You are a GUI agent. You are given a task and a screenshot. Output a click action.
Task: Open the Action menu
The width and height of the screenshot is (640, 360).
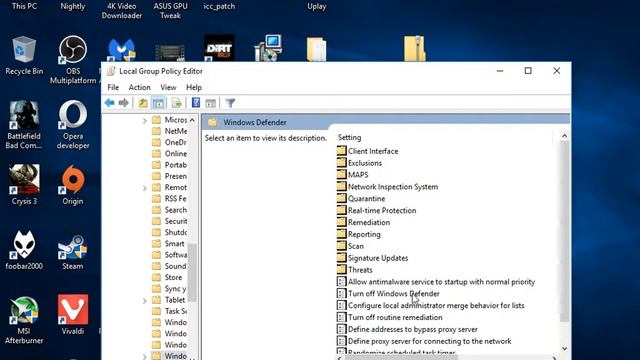pos(139,87)
